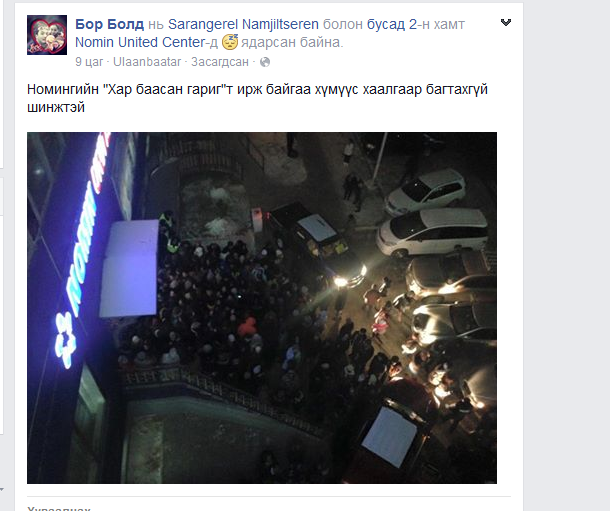Open the Ulaanbaatar location link

(147, 62)
